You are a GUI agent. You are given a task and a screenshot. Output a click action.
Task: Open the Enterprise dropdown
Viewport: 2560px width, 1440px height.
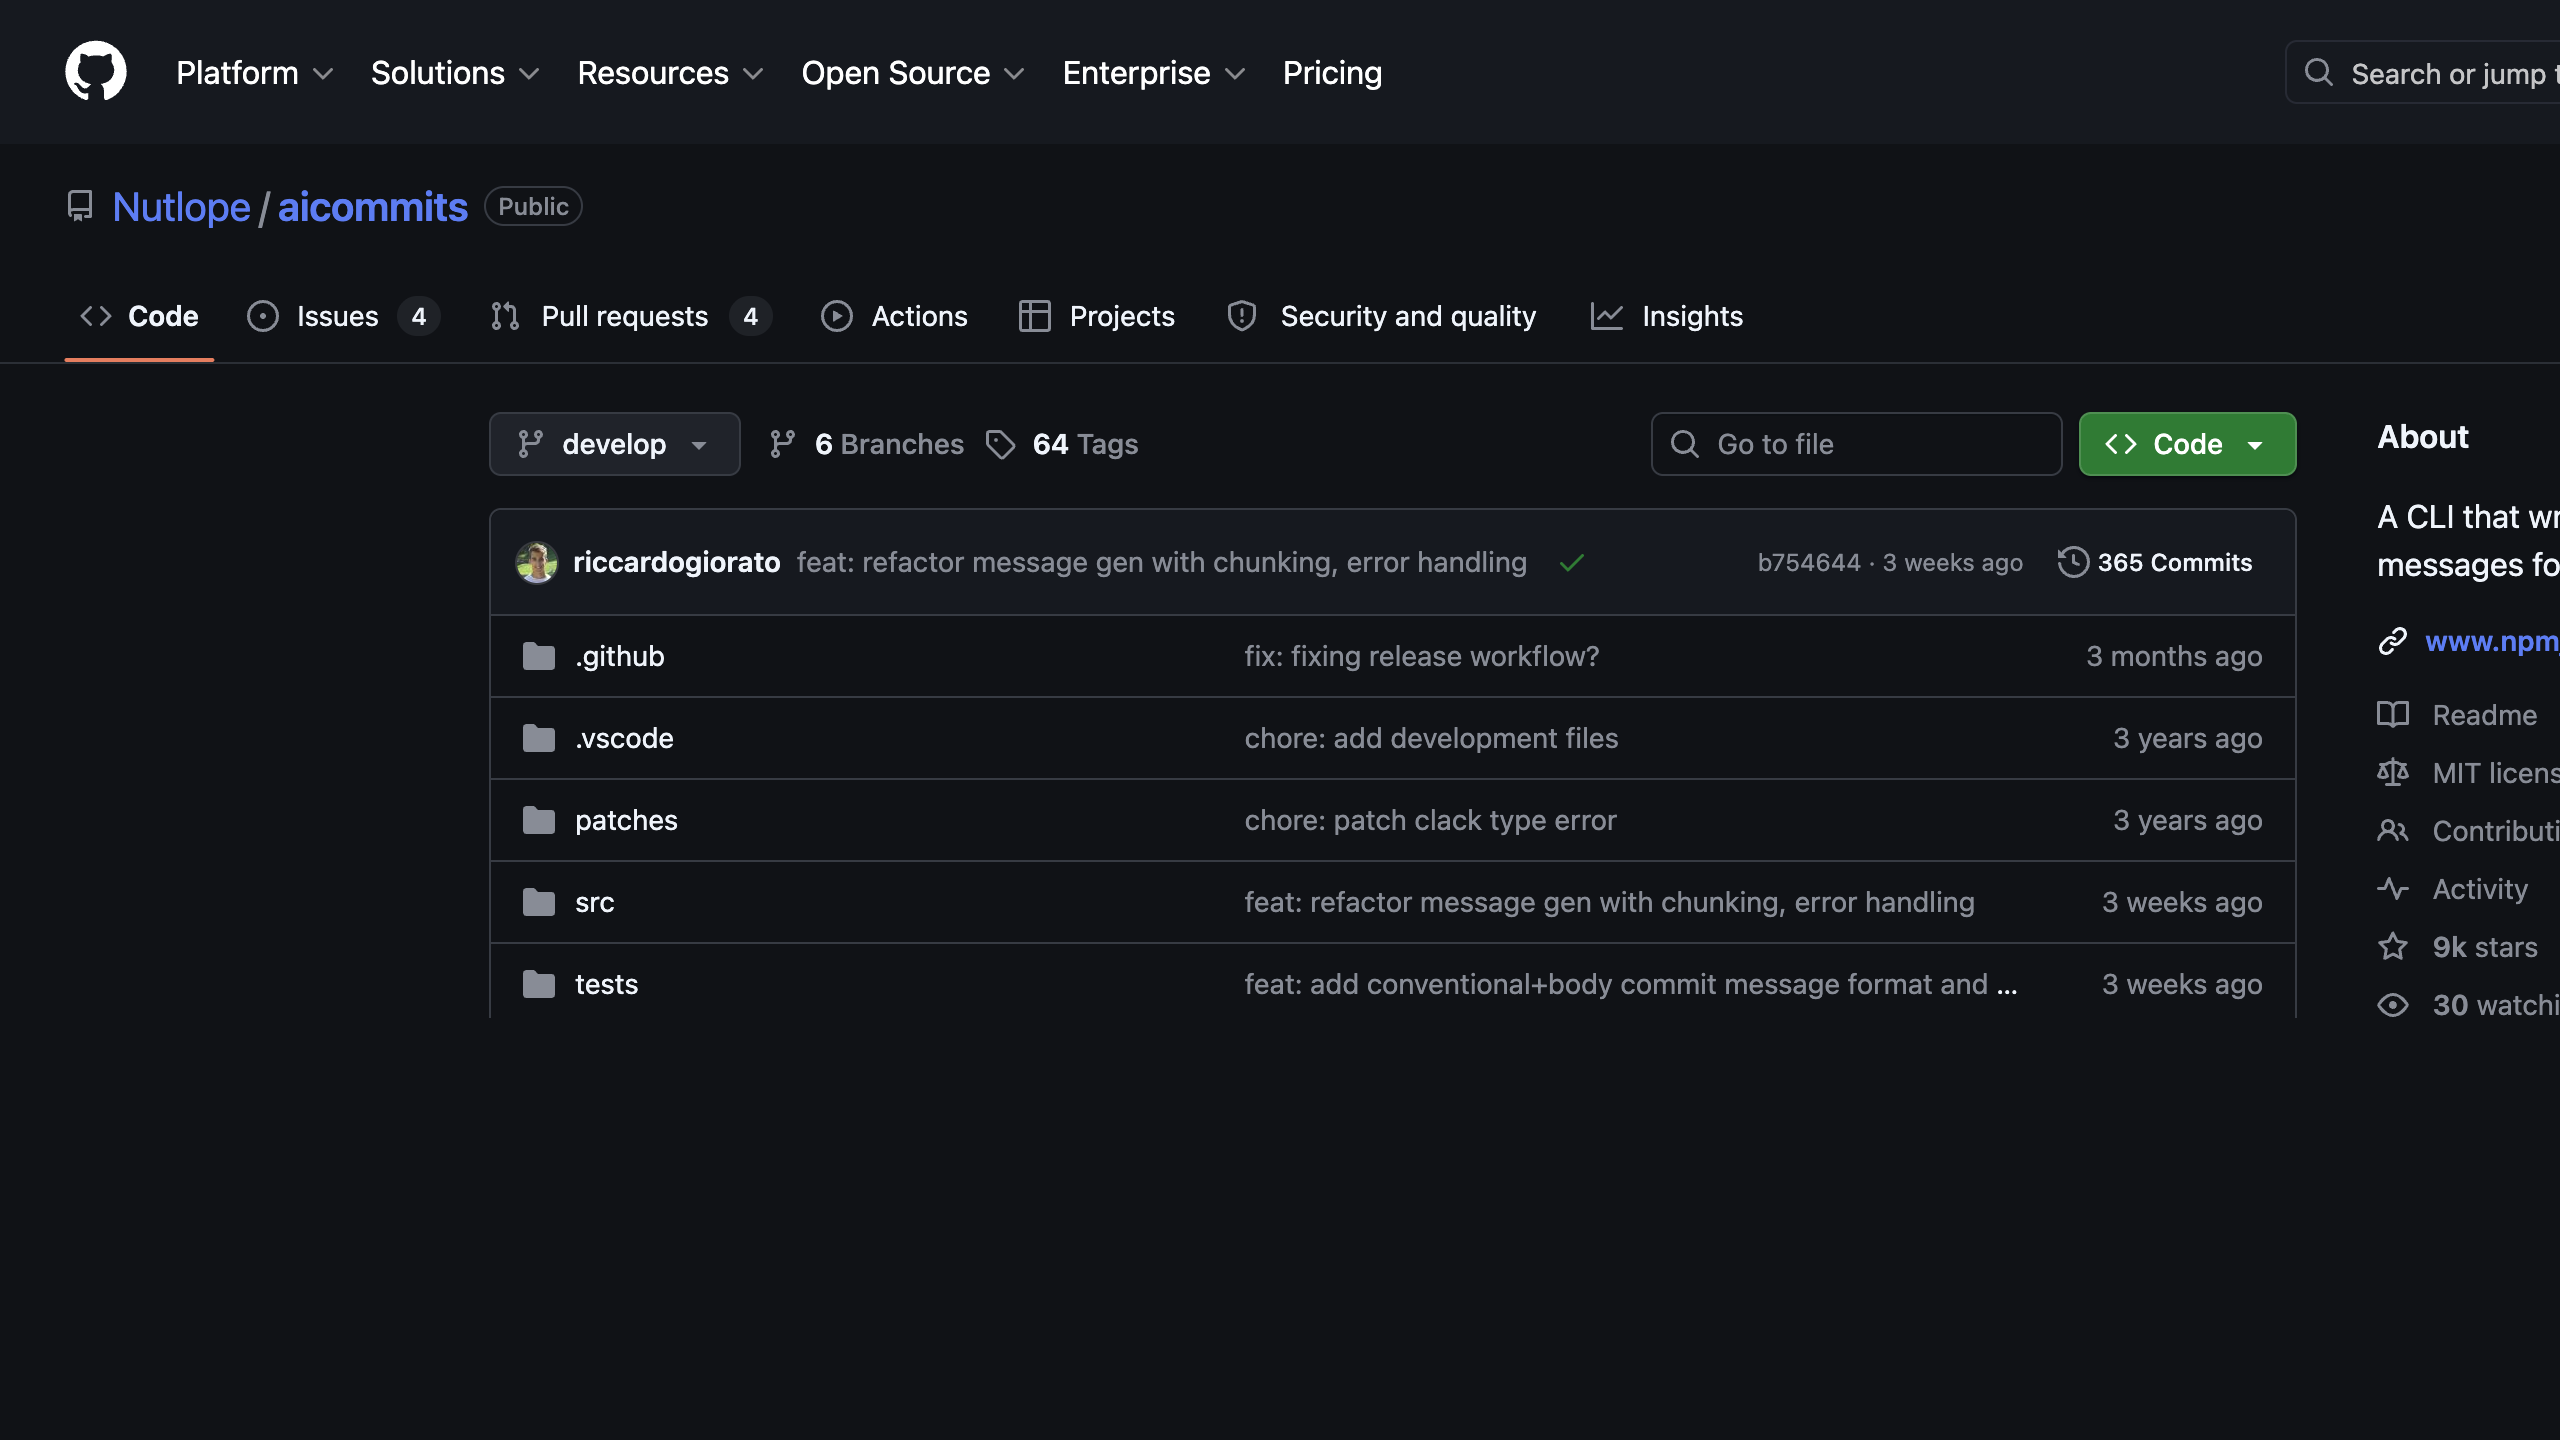1154,73
